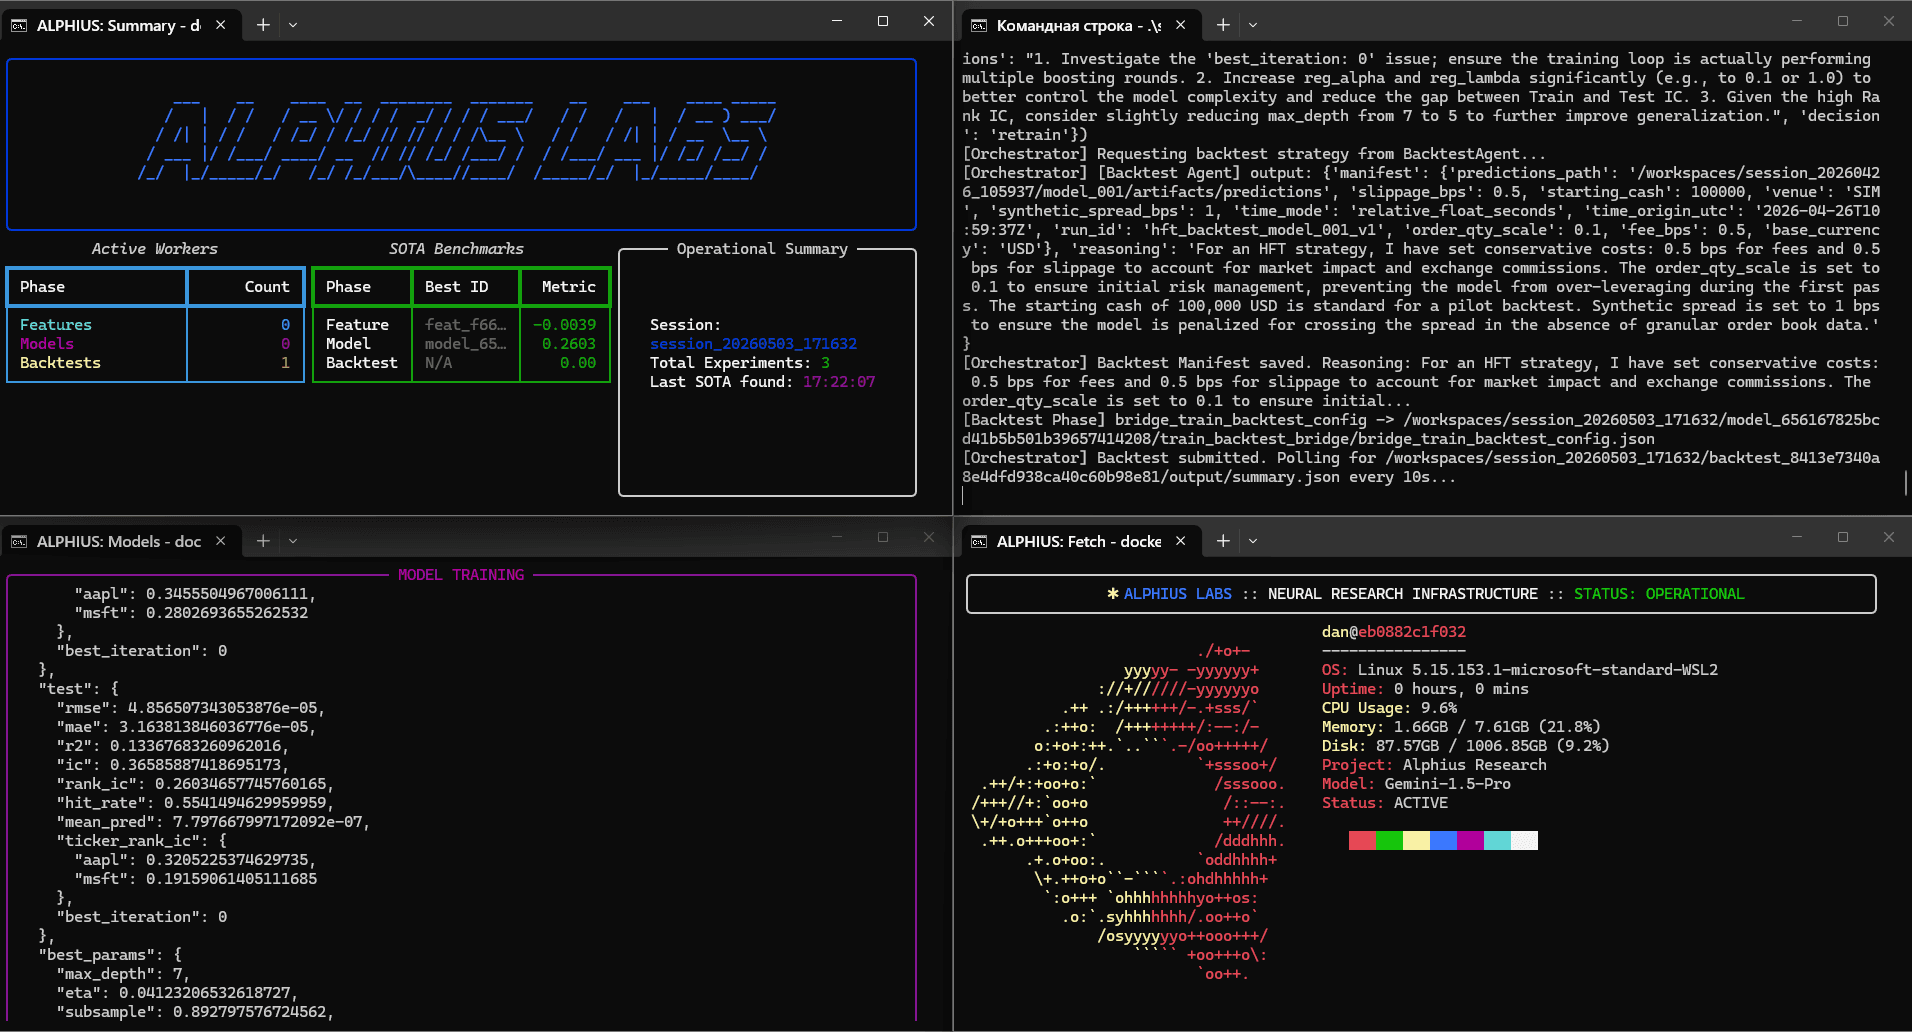Click 'Backtests' row in Active Workers
Viewport: 1912px width, 1032px height.
(155, 363)
